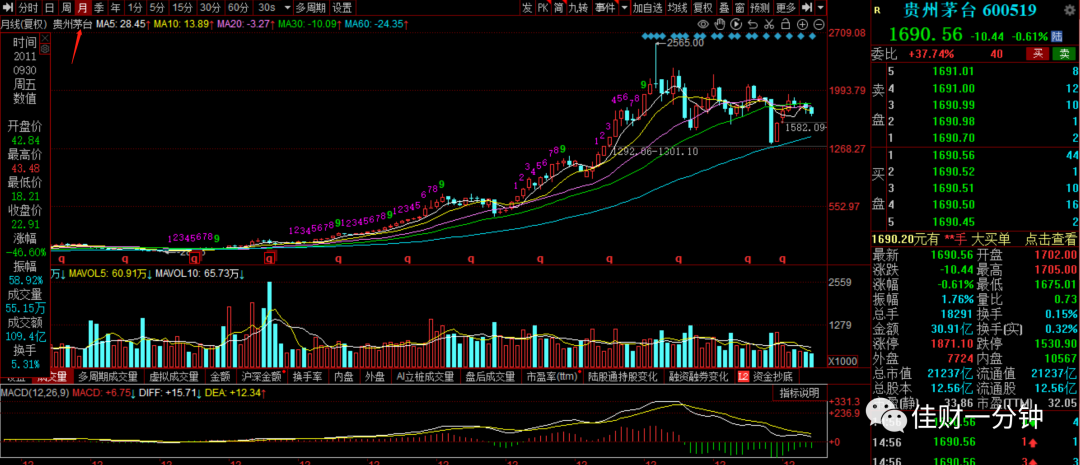The width and height of the screenshot is (1080, 465).
Task: Select the 成交量 volume indicator tab
Action: (x=54, y=377)
